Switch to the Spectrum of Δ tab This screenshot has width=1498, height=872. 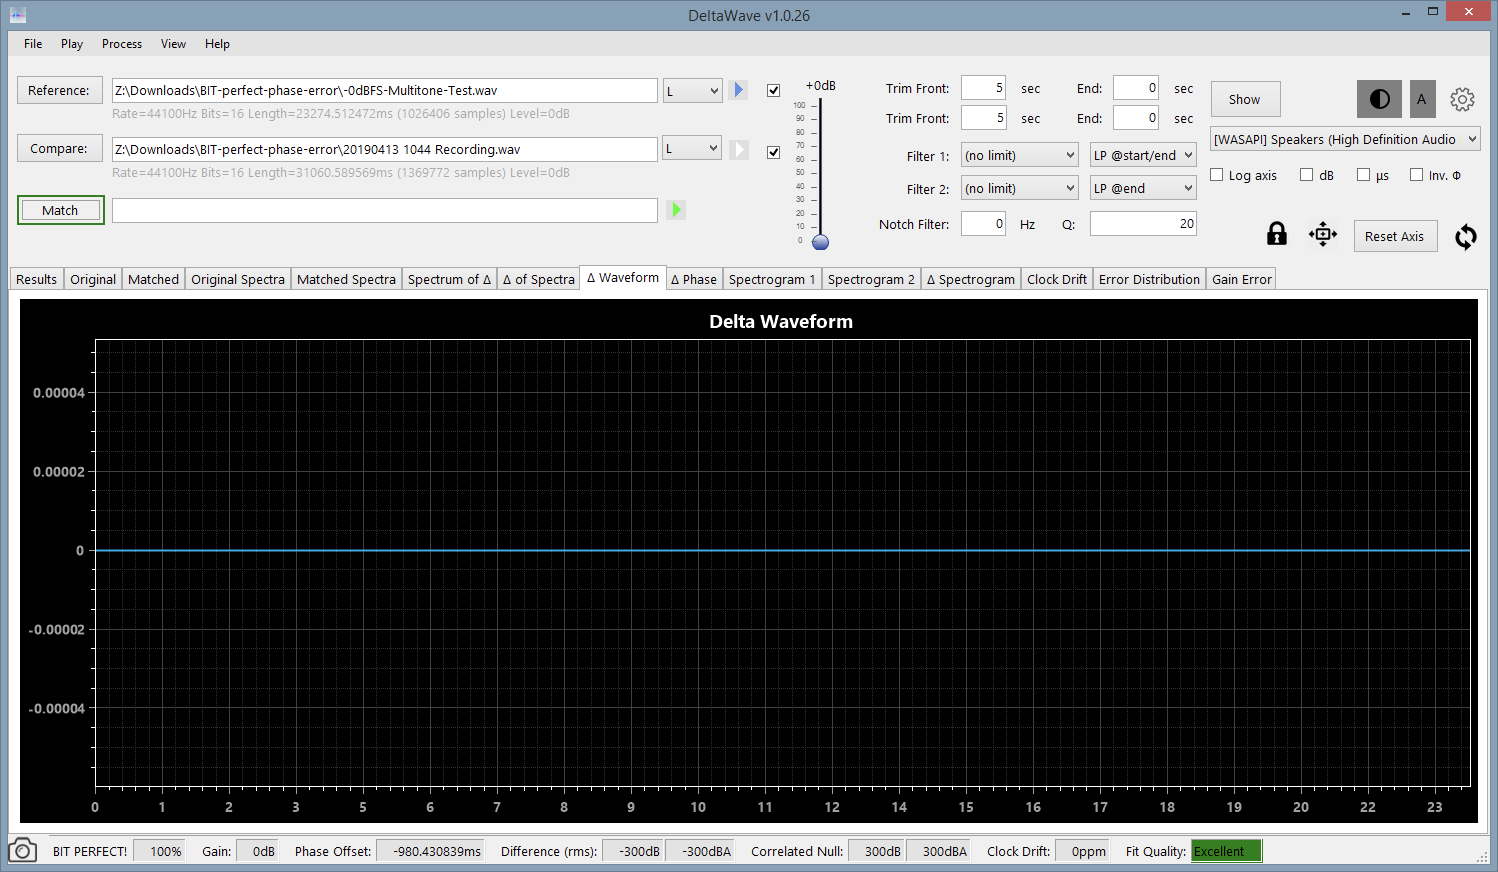[x=449, y=279]
